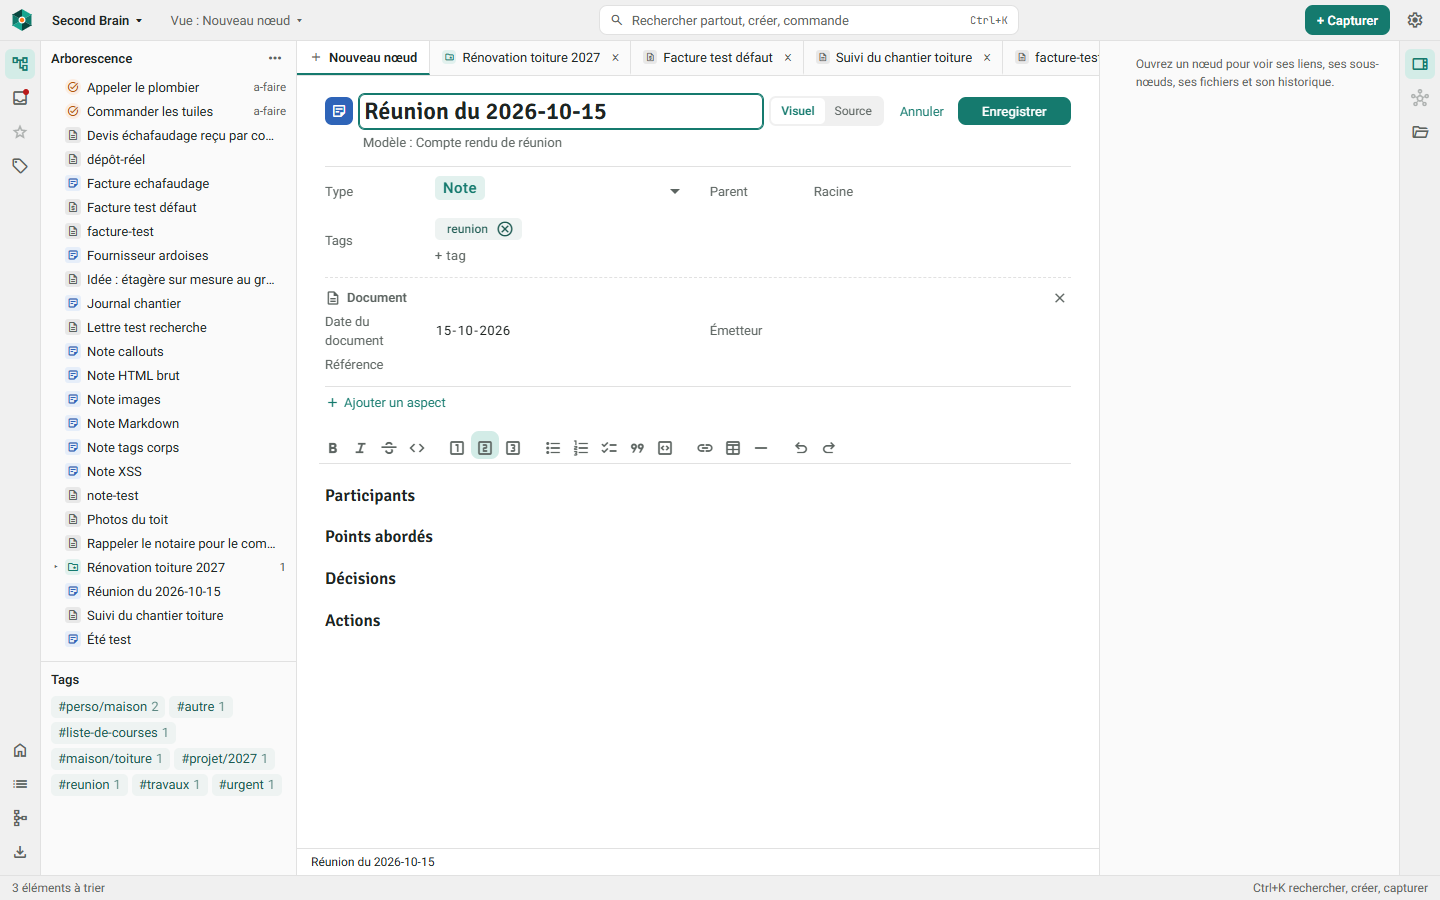1440x900 pixels.
Task: Click the Capturer button
Action: tap(1347, 20)
